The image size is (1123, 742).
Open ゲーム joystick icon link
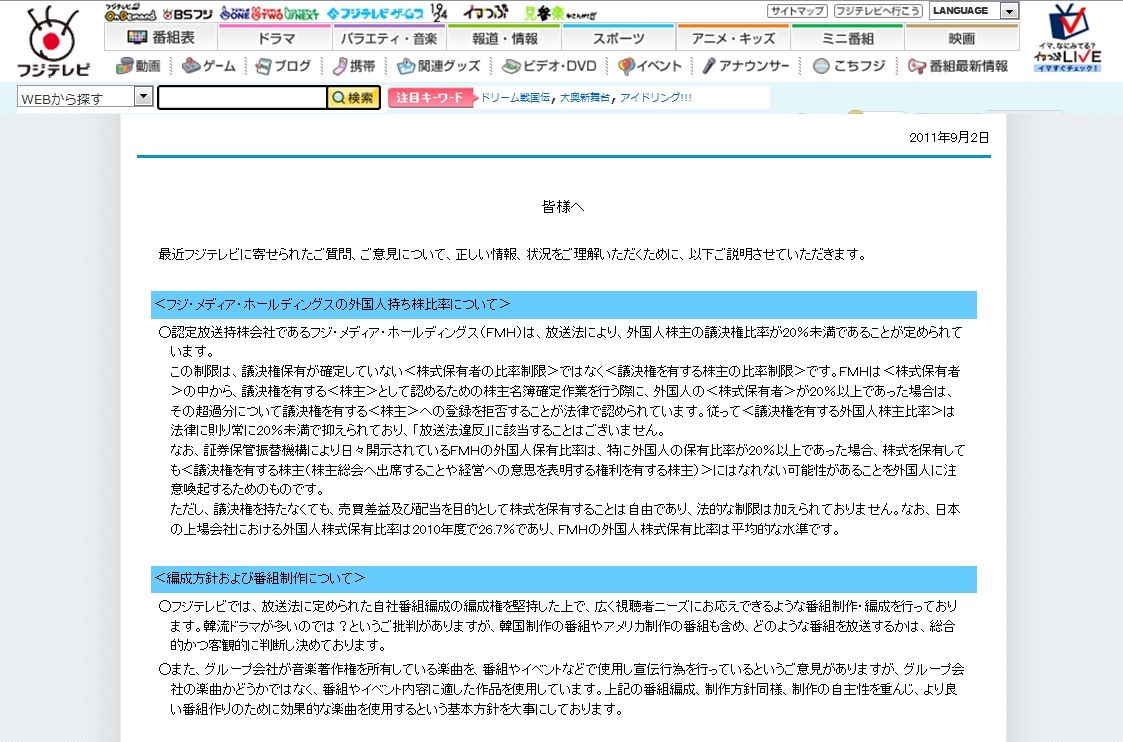[208, 66]
